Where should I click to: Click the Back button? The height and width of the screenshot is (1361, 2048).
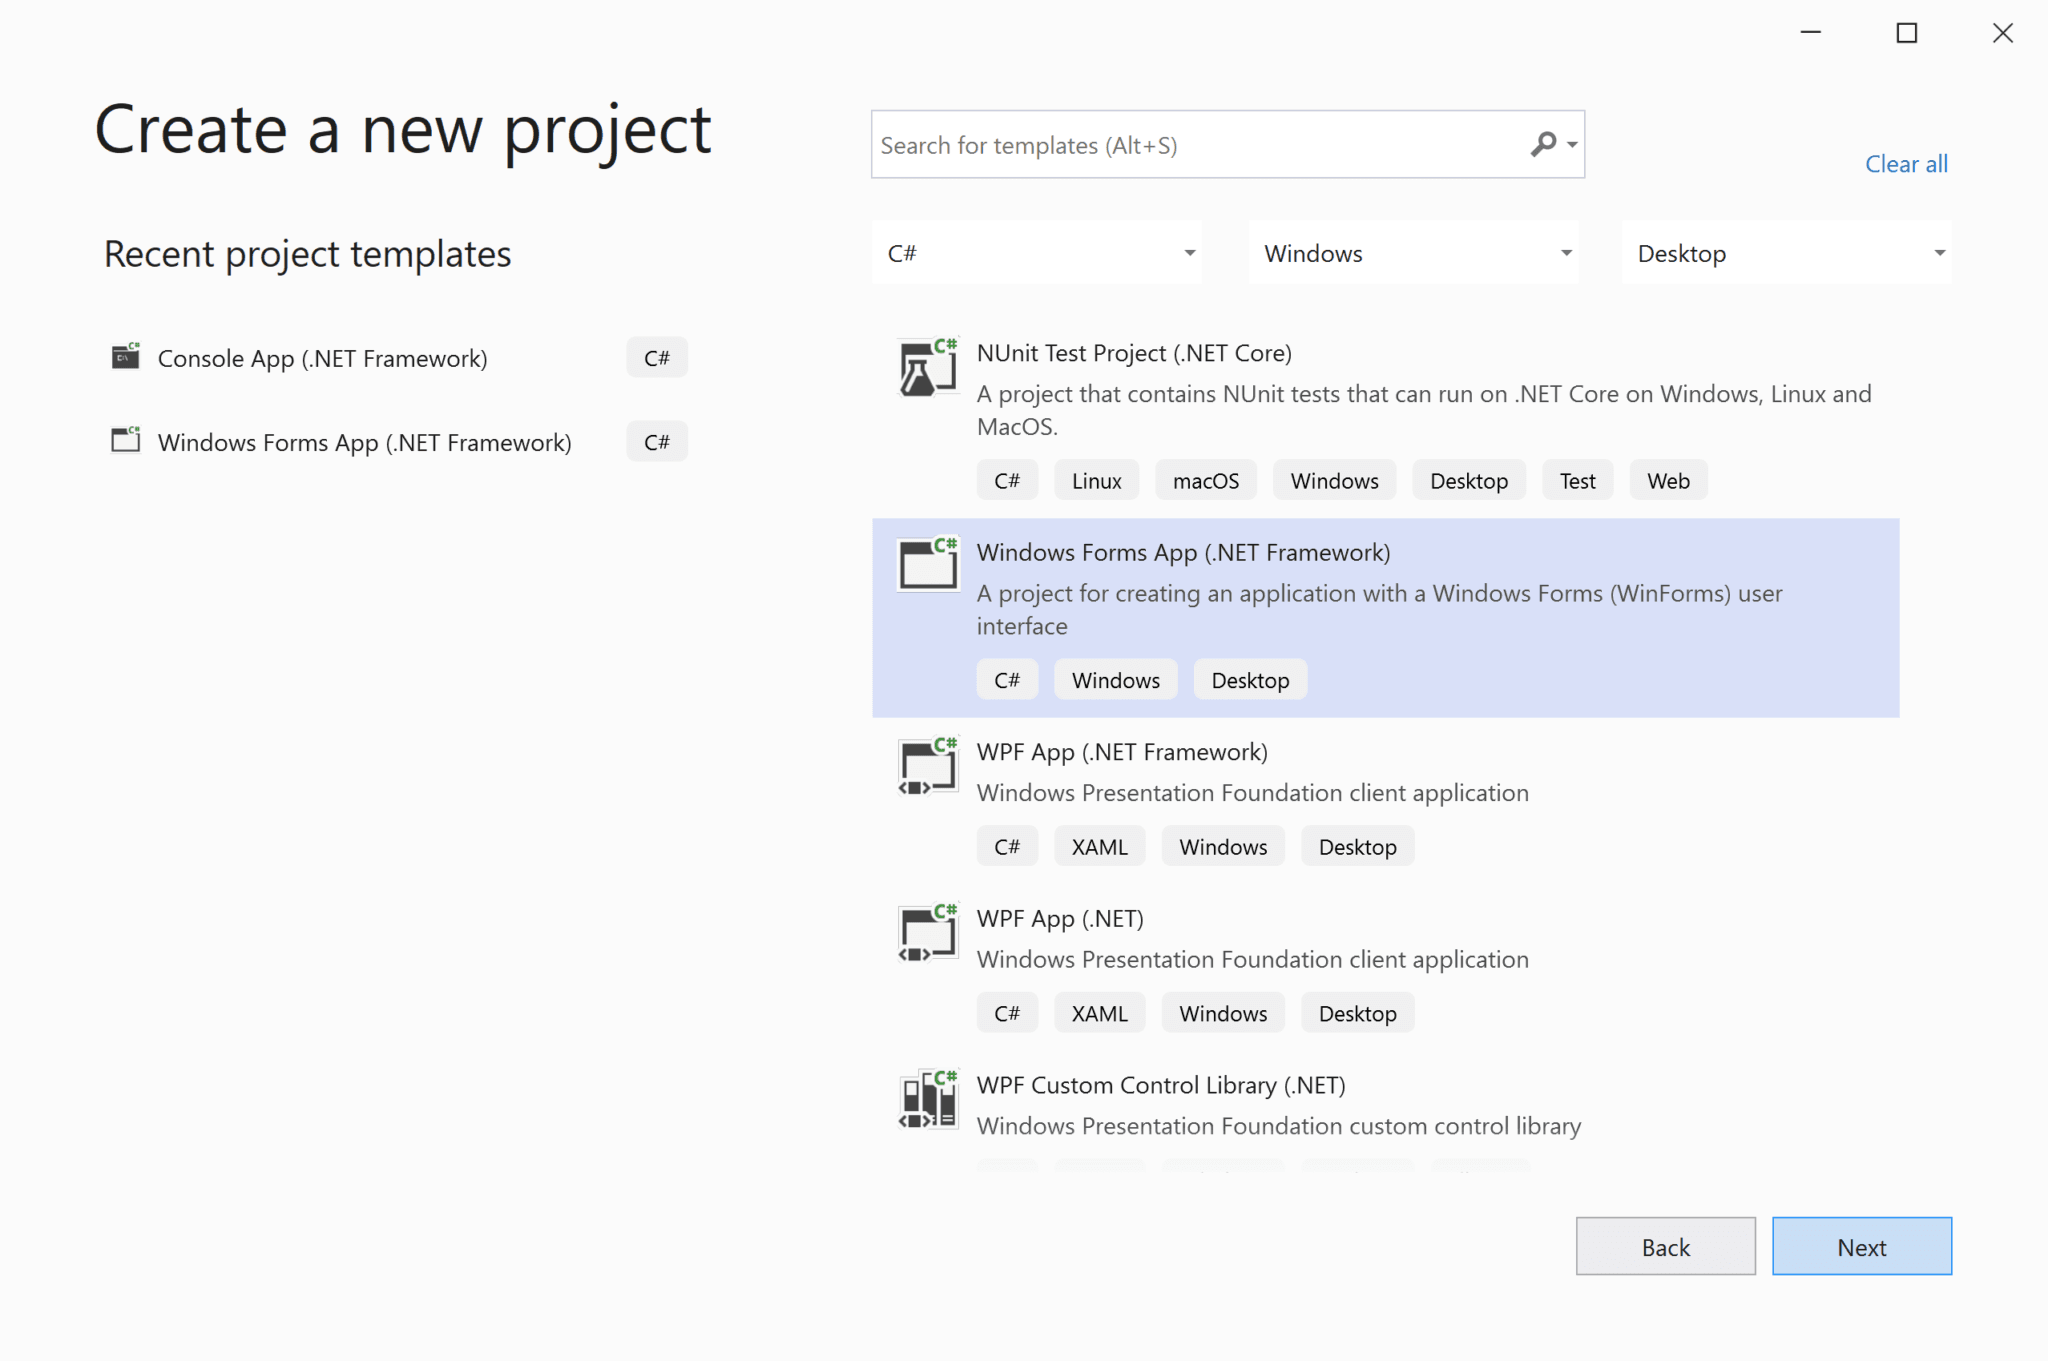coord(1666,1246)
